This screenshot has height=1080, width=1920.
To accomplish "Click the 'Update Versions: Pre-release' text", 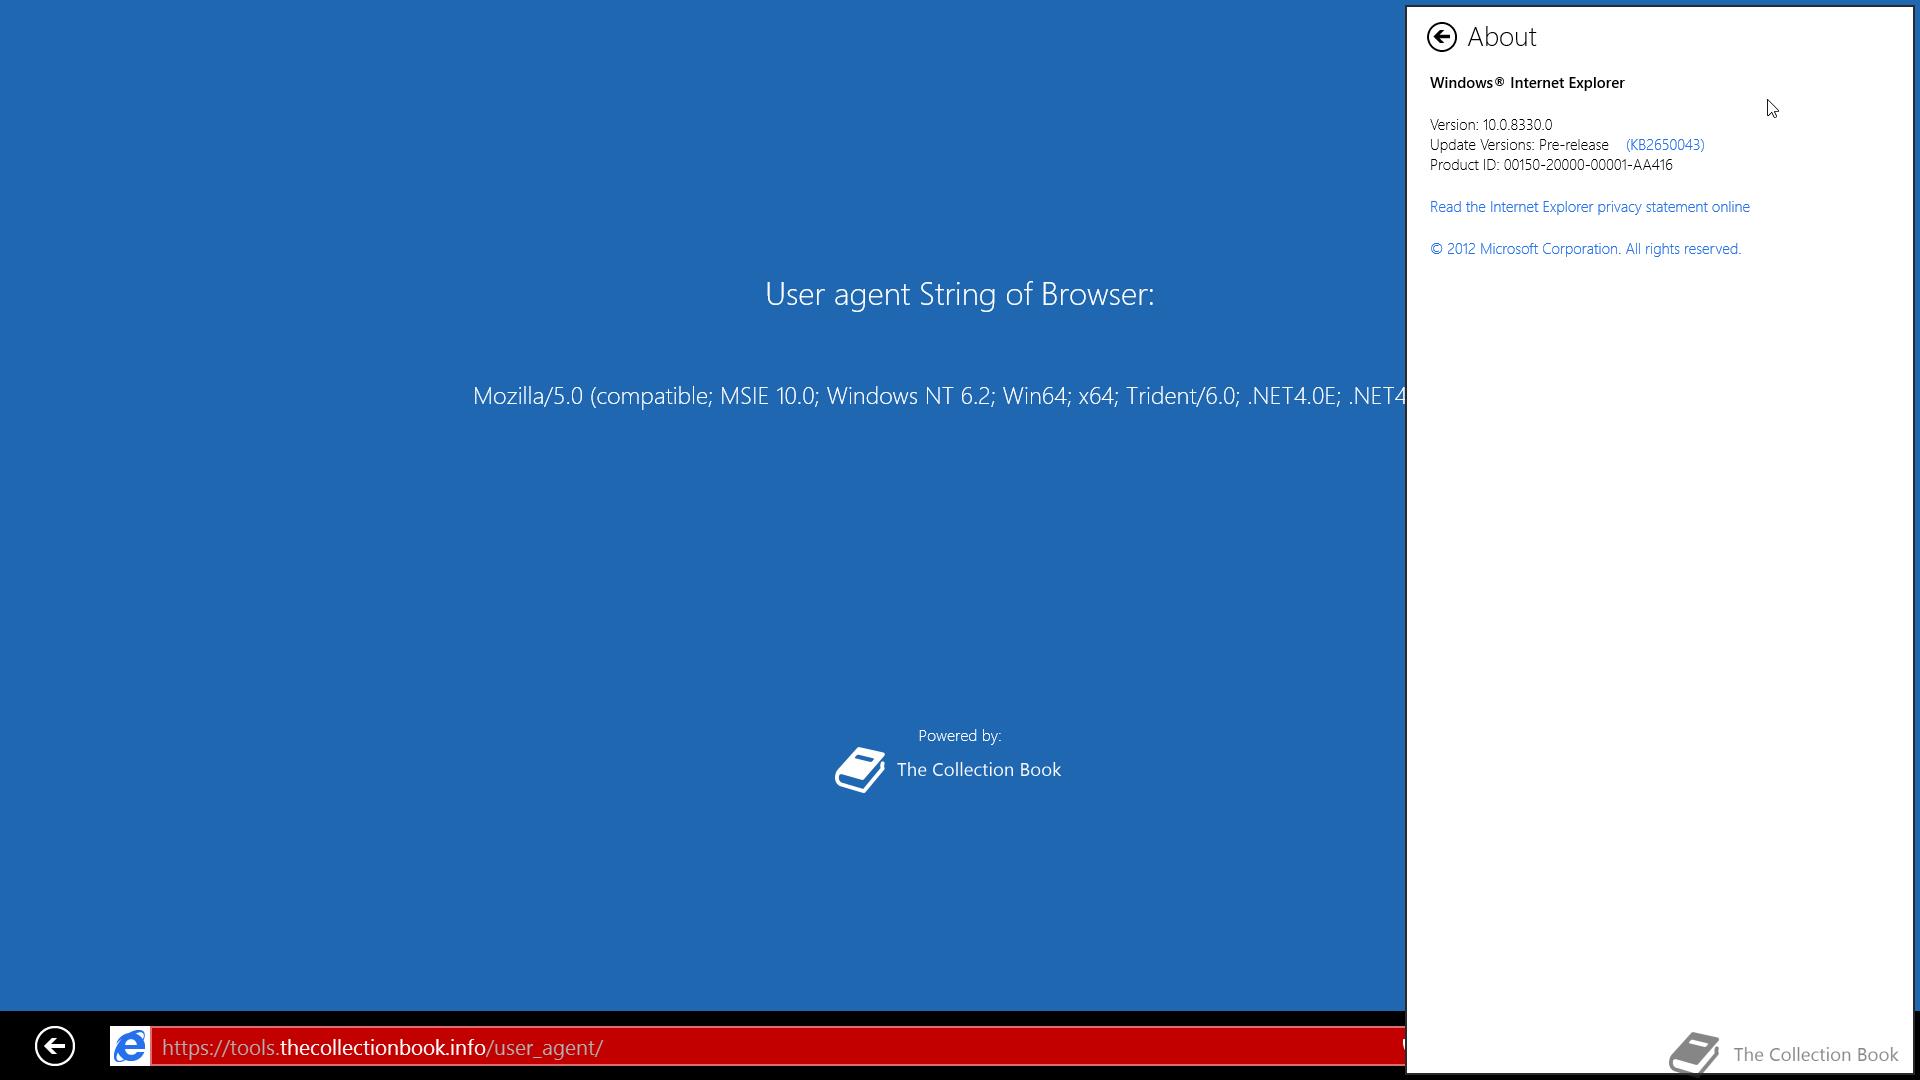I will coord(1518,145).
